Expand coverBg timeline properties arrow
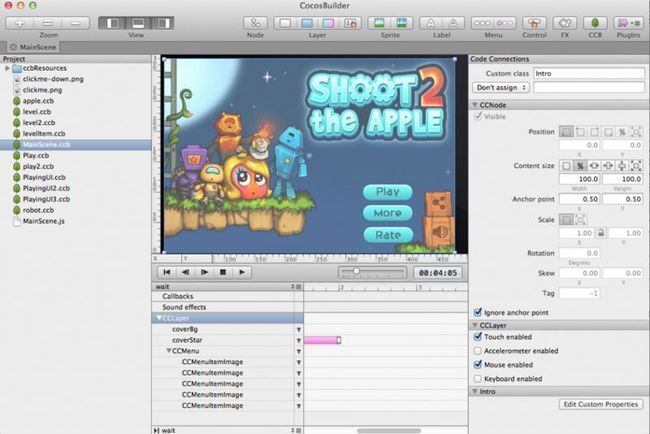650x434 pixels. click(x=298, y=330)
